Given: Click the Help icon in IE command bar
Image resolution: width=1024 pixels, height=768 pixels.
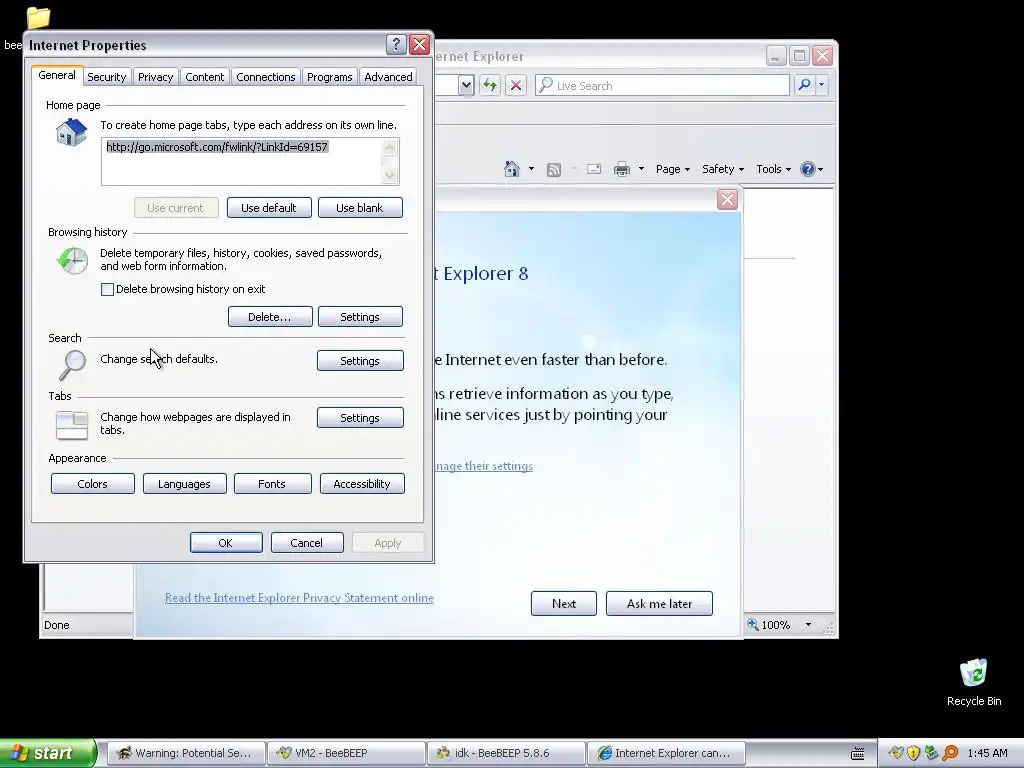Looking at the screenshot, I should pyautogui.click(x=808, y=169).
